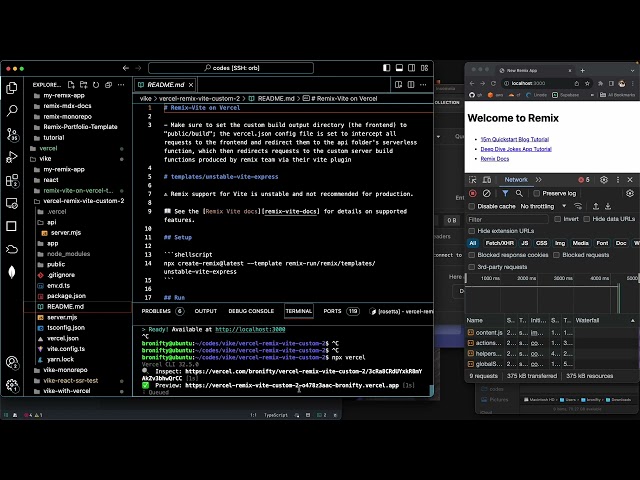640x480 pixels.
Task: Close the README.md editor tab
Action: point(191,85)
